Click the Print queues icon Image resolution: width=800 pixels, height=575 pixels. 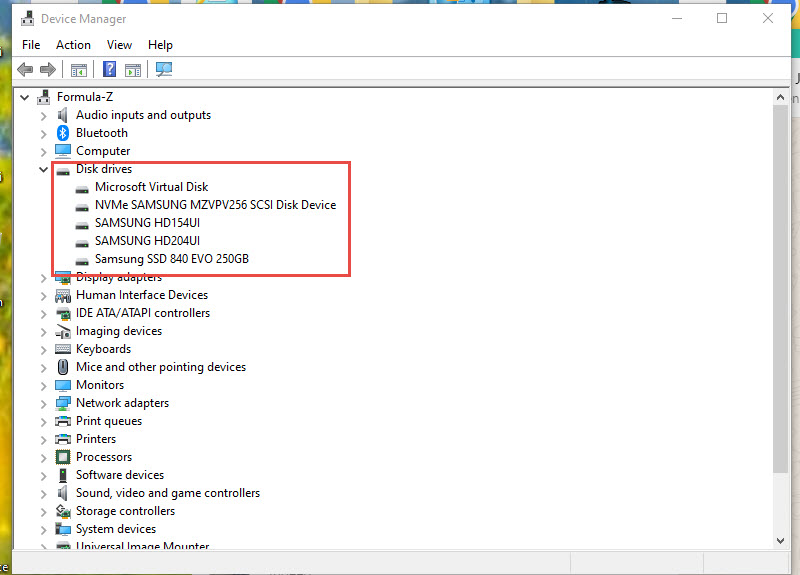(x=63, y=421)
